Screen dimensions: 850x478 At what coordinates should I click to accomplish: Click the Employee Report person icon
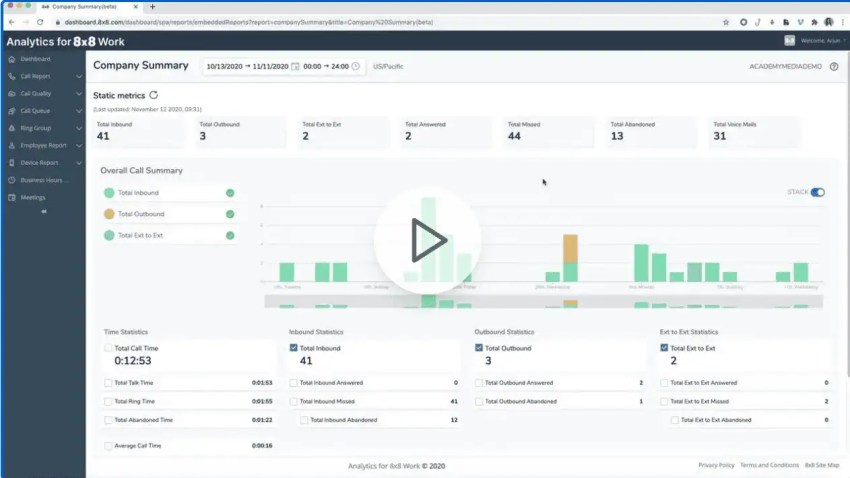pyautogui.click(x=12, y=146)
